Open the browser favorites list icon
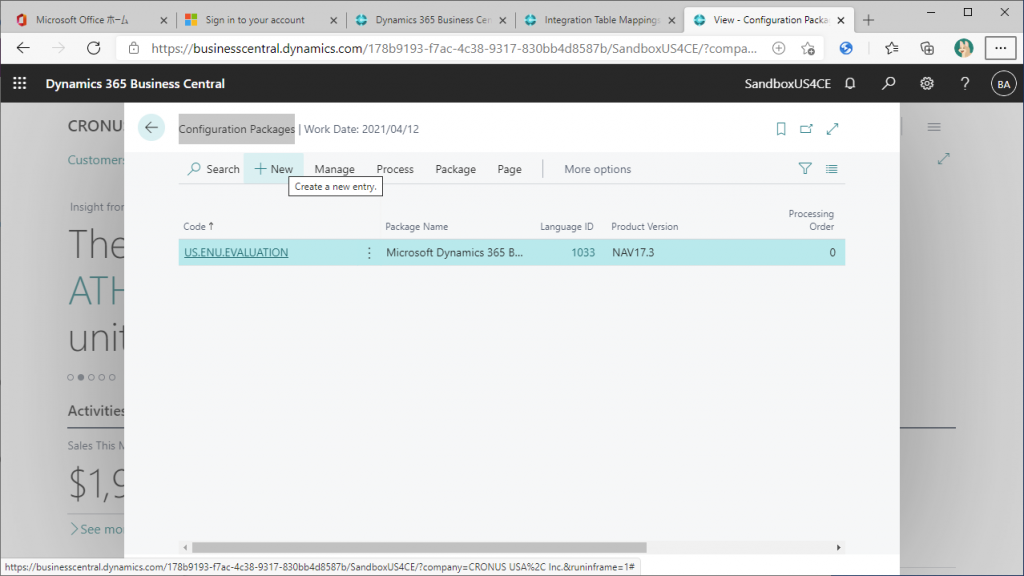The image size is (1024, 576). [891, 48]
